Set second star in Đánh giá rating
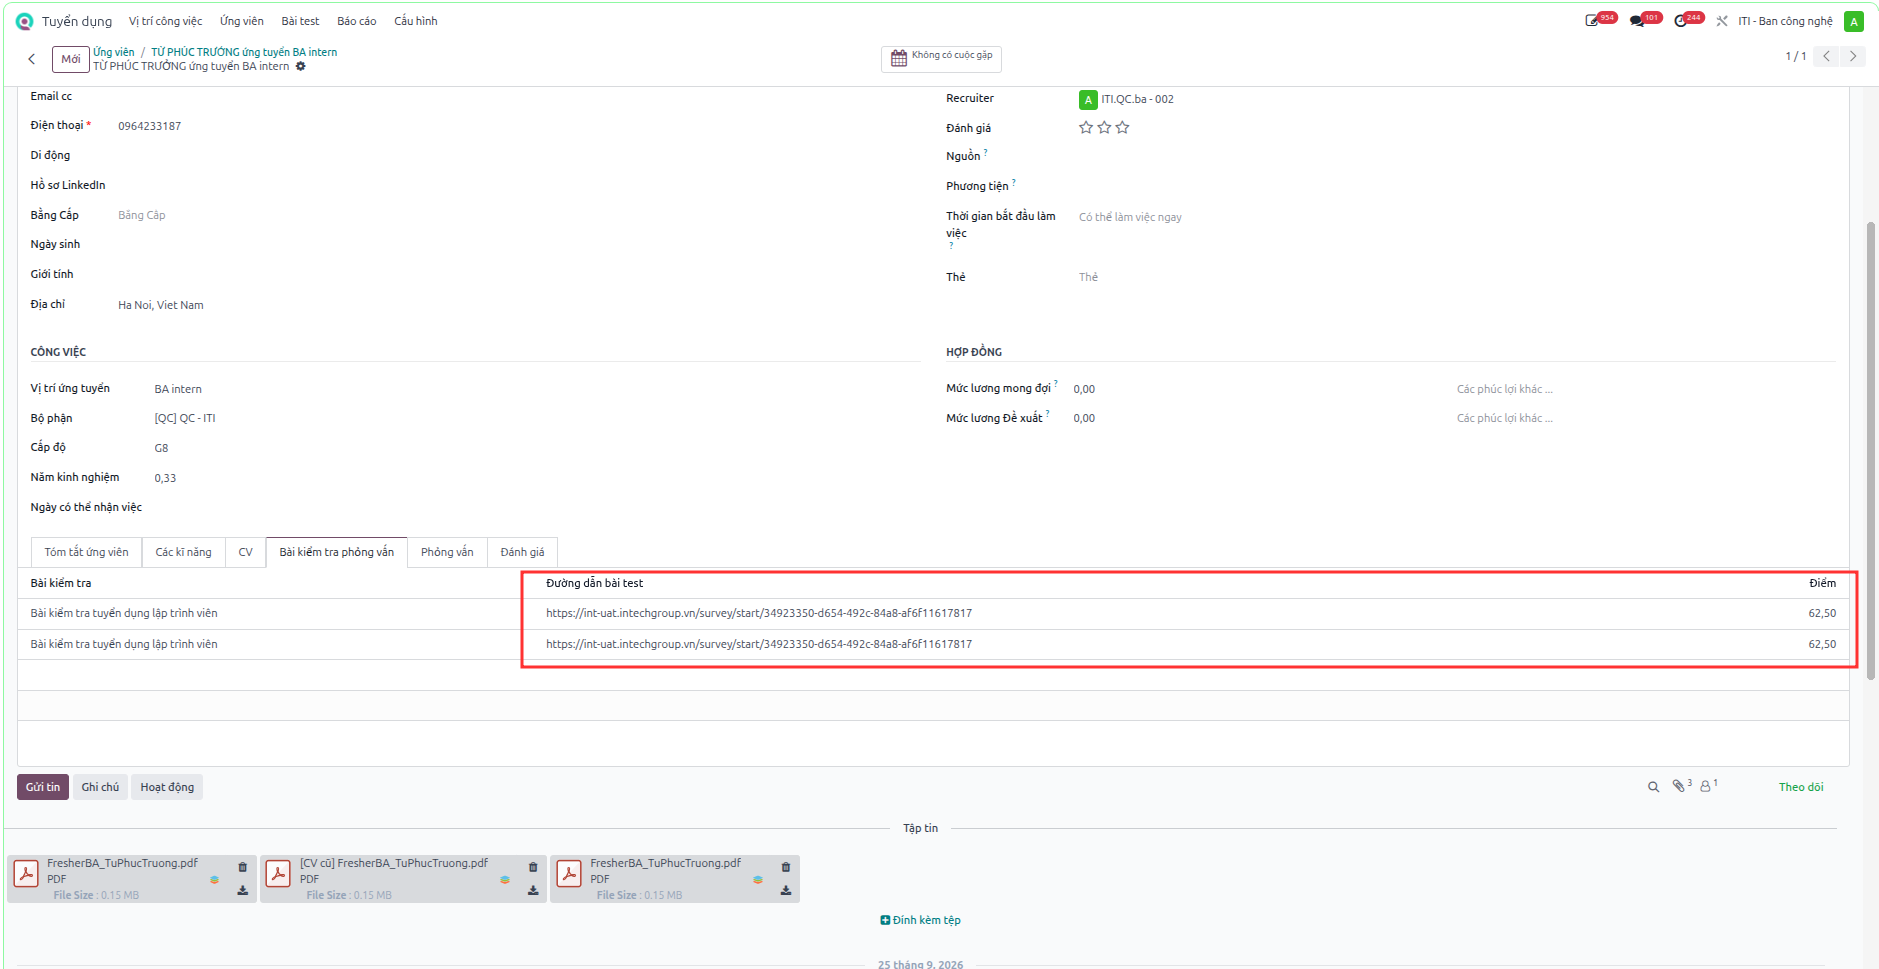 (1104, 127)
